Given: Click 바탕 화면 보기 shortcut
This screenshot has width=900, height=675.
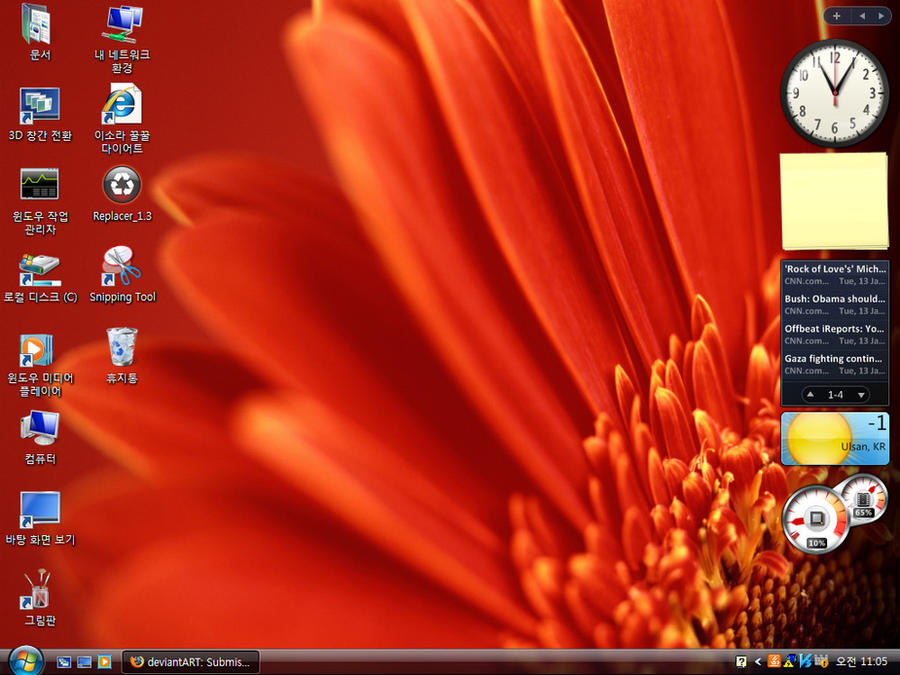Looking at the screenshot, I should pos(40,518).
